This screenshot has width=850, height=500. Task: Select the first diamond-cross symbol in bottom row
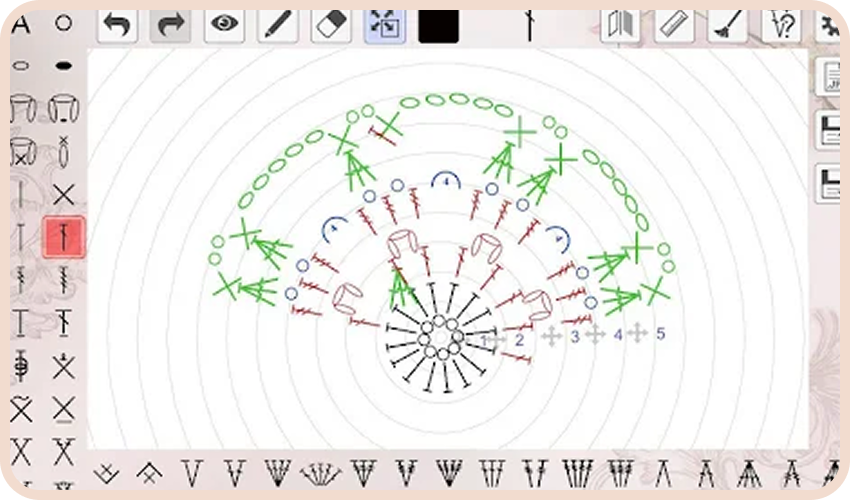coord(106,473)
